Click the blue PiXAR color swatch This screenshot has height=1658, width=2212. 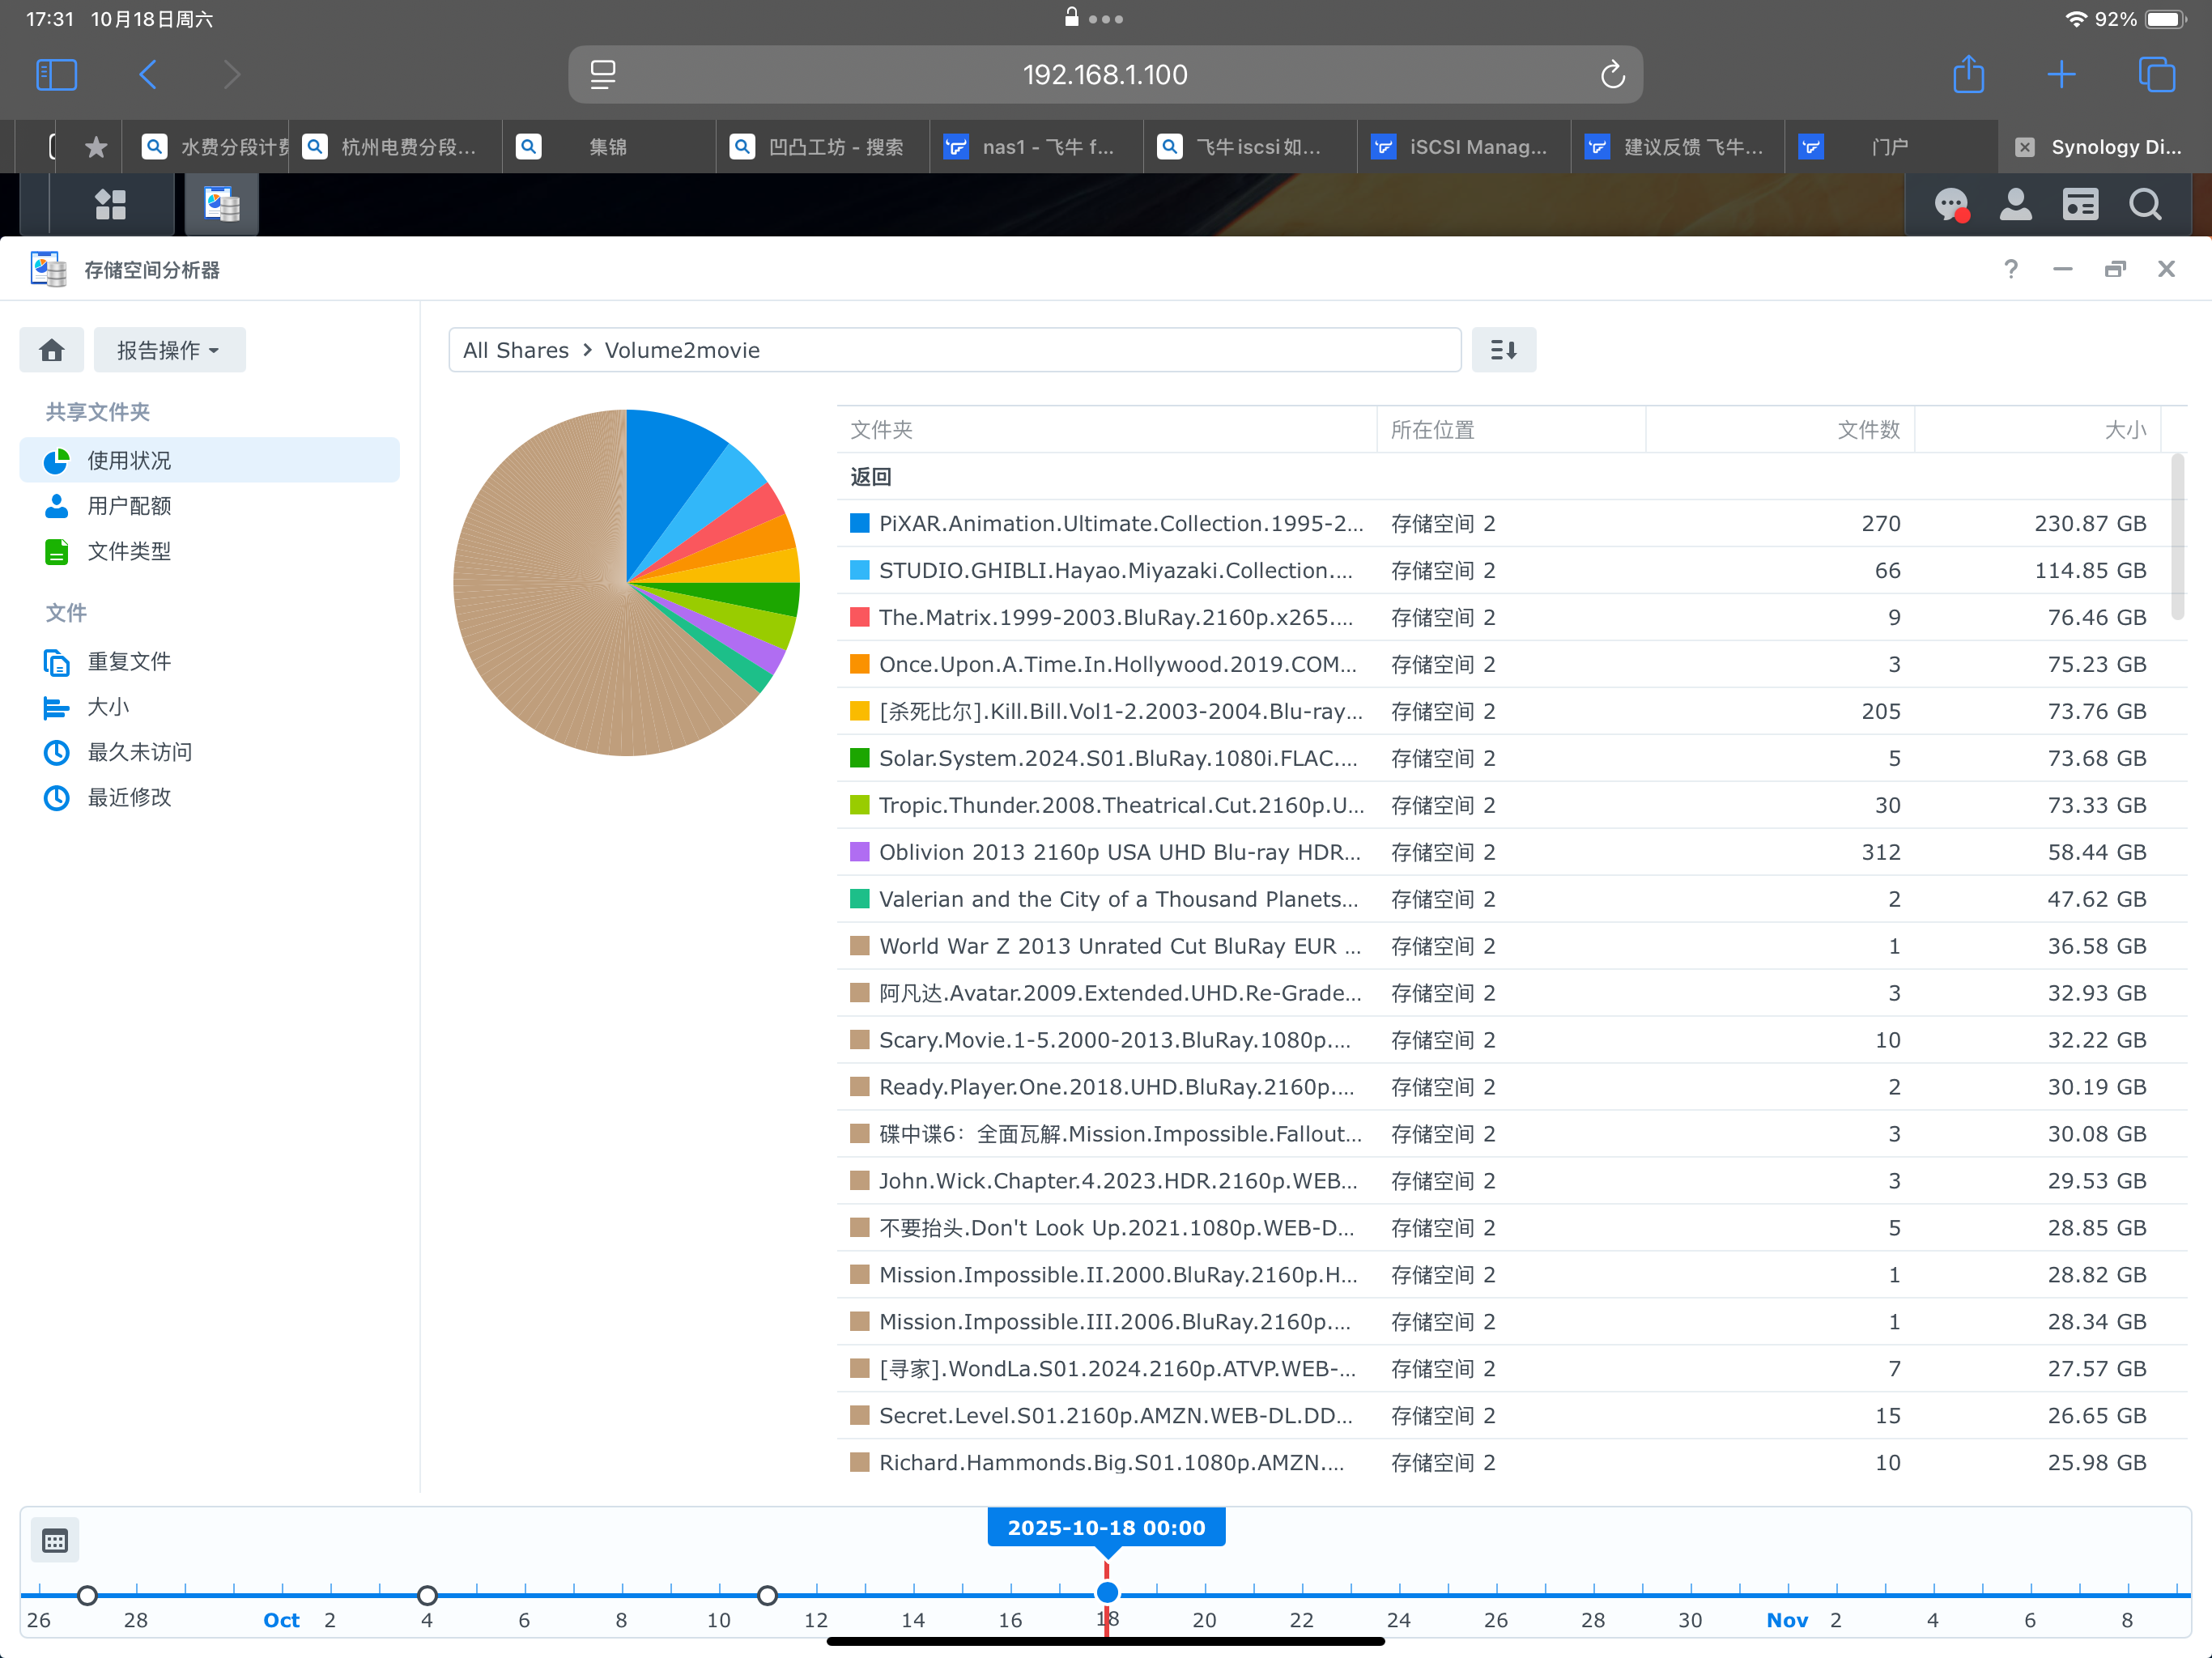pyautogui.click(x=859, y=524)
